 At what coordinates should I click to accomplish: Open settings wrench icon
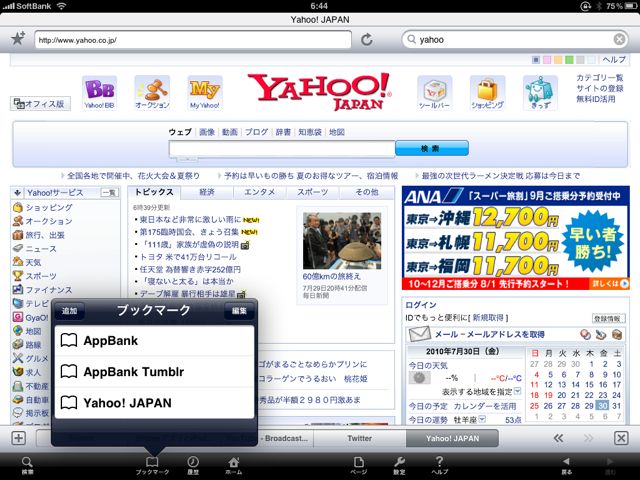click(399, 466)
